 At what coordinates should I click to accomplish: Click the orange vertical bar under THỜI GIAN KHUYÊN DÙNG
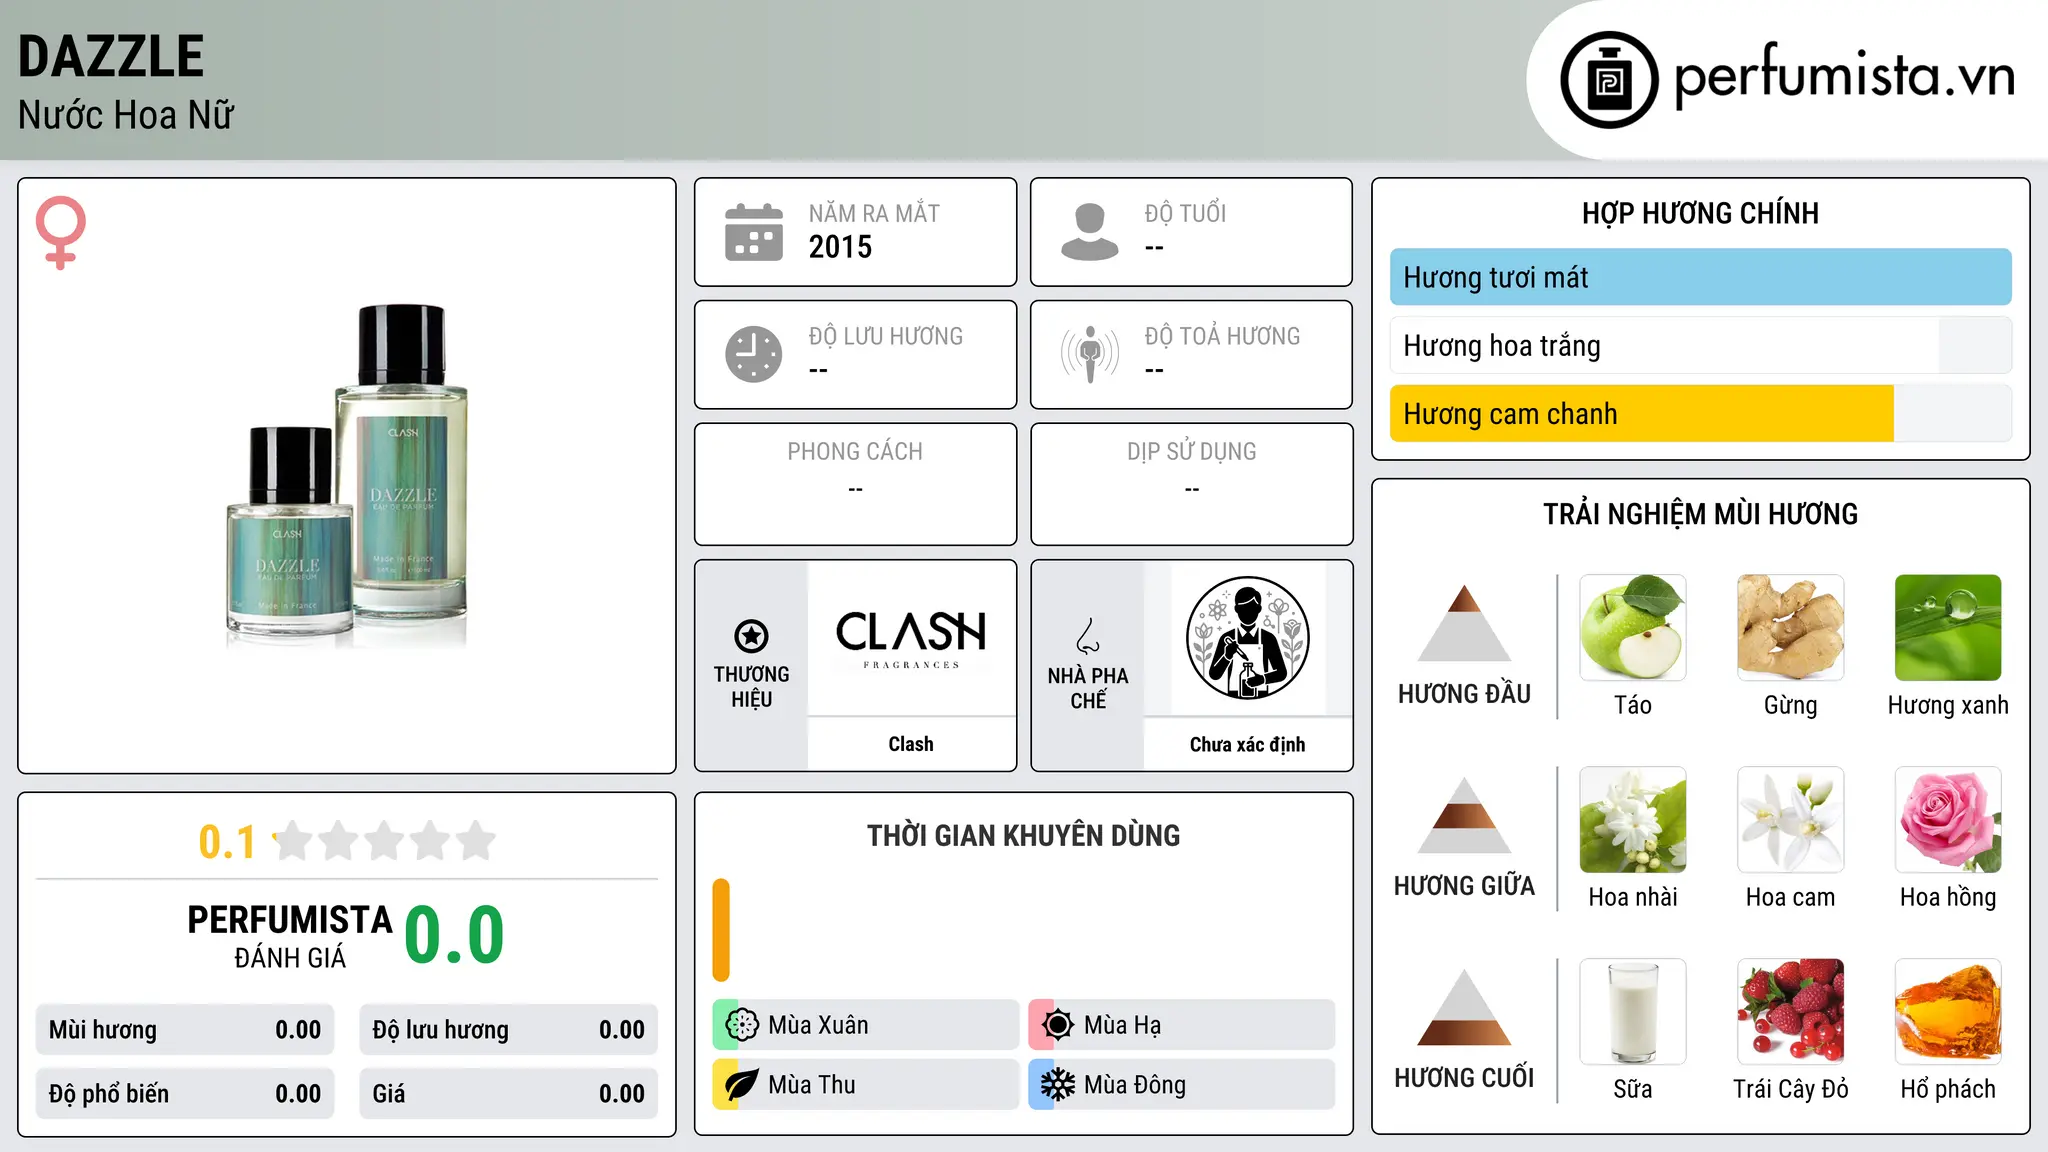721,930
